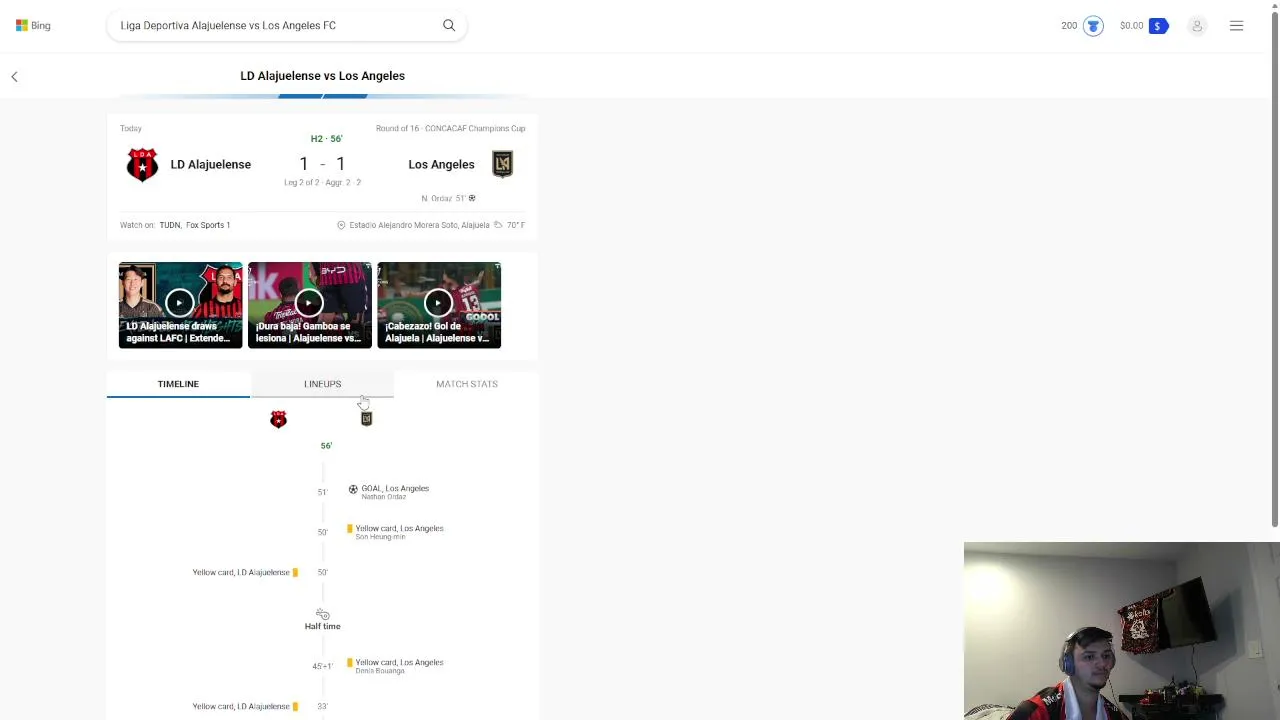Click the 1 - 1 score text

[x=322, y=164]
